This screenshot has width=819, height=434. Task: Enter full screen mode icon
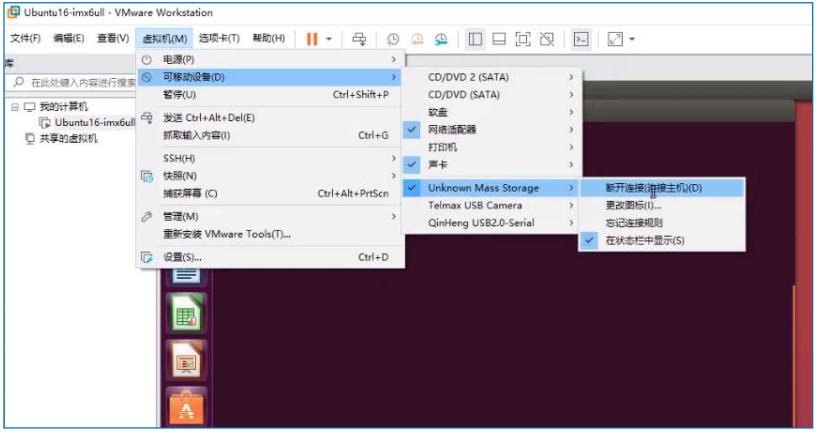point(523,39)
